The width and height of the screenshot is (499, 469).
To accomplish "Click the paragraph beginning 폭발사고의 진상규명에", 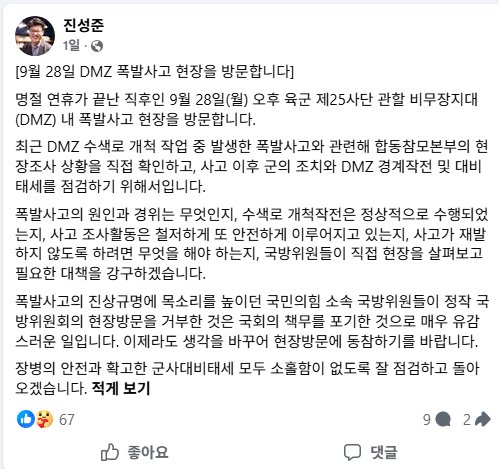I will tap(252, 321).
